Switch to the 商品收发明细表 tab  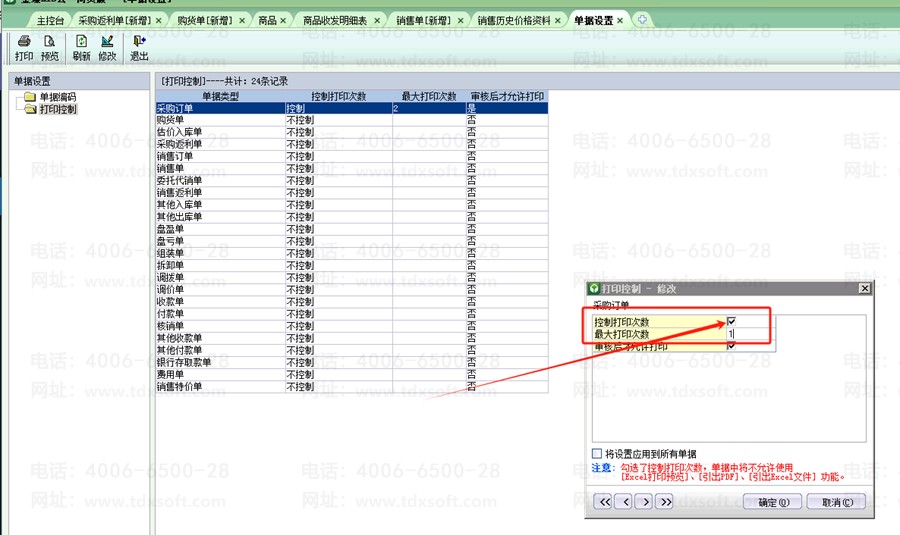coord(334,20)
